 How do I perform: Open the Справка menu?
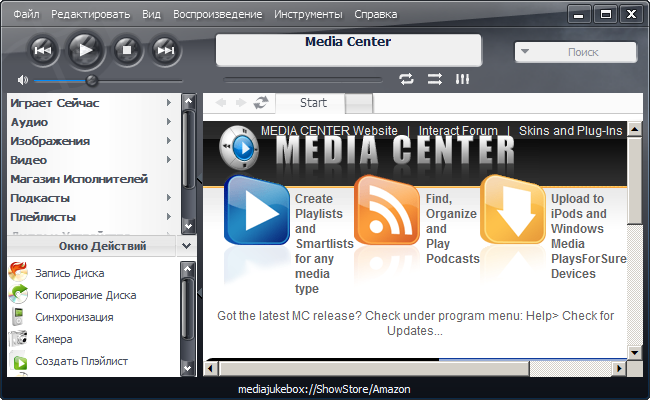pyautogui.click(x=376, y=14)
